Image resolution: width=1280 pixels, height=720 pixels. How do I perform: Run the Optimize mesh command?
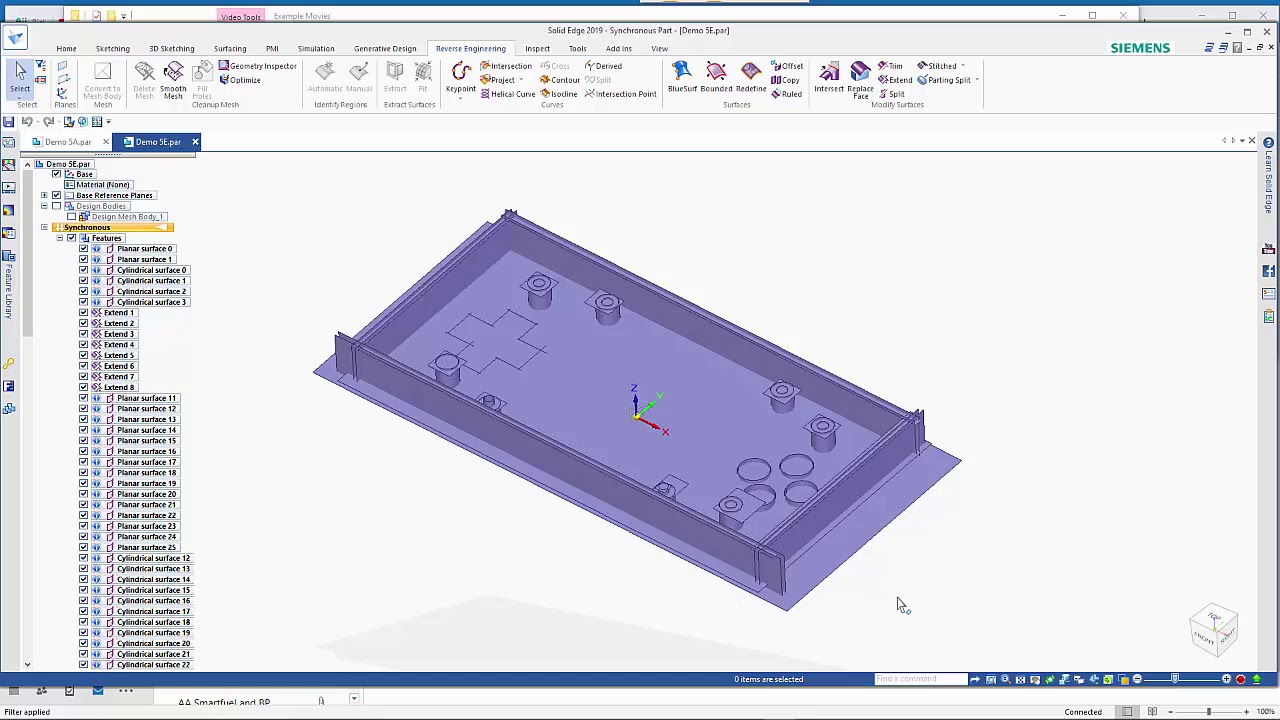239,80
